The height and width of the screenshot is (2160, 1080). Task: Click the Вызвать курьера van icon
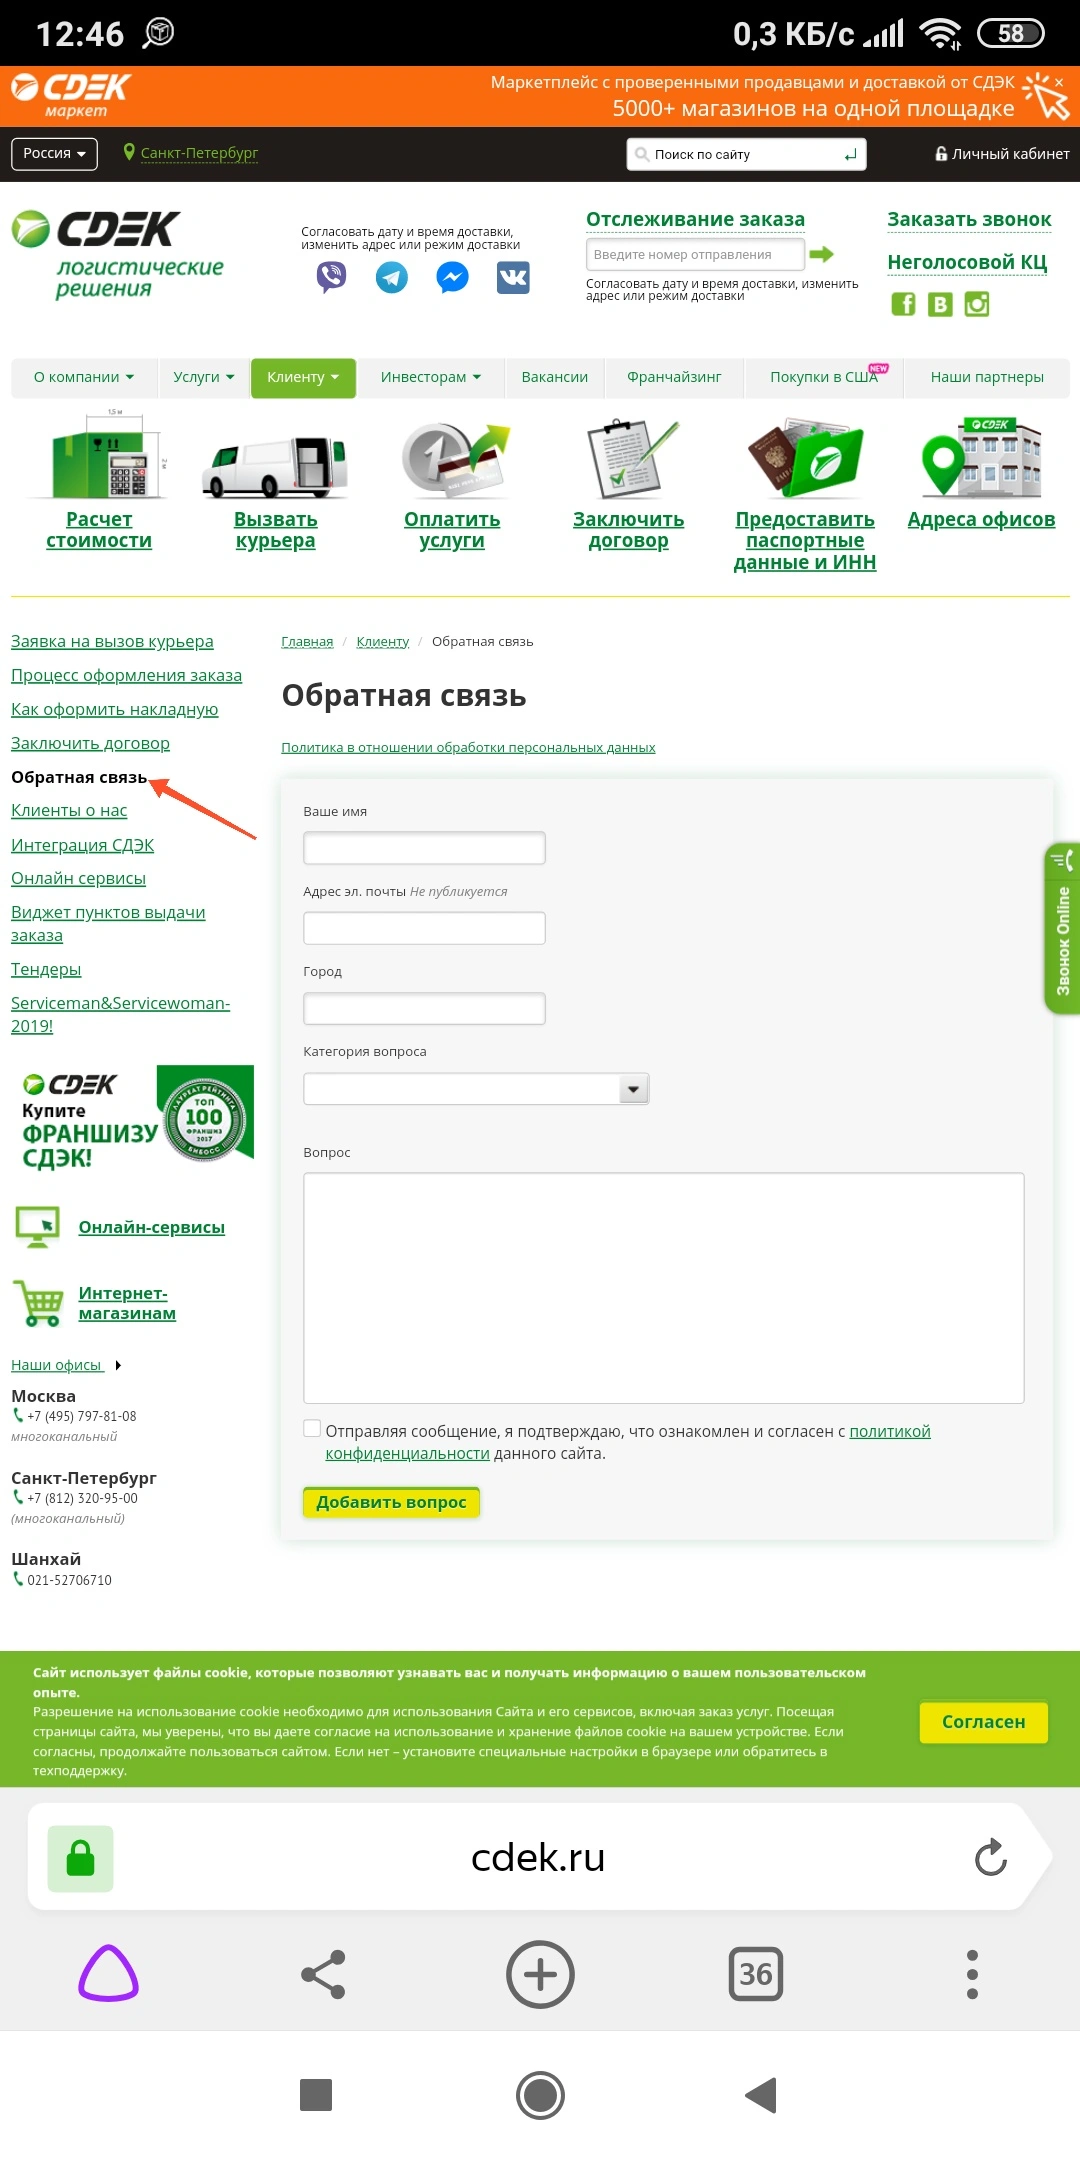click(x=275, y=466)
